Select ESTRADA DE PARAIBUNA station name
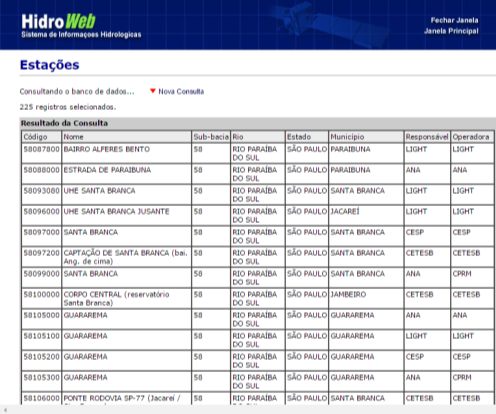Viewport: 496px width, 414px height. 107,170
